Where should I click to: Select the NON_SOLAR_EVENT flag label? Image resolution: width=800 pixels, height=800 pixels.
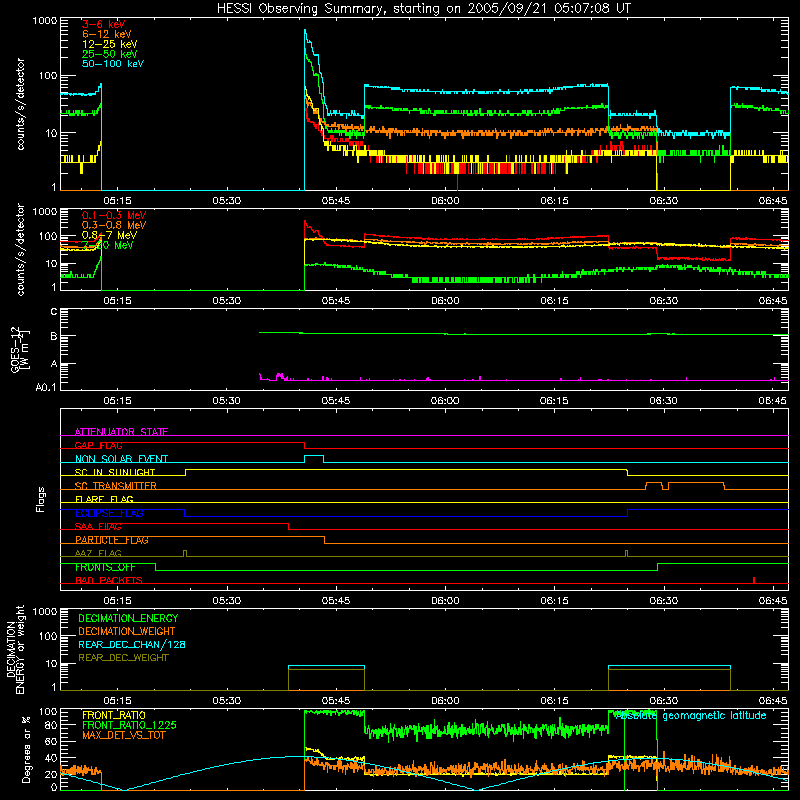121,459
